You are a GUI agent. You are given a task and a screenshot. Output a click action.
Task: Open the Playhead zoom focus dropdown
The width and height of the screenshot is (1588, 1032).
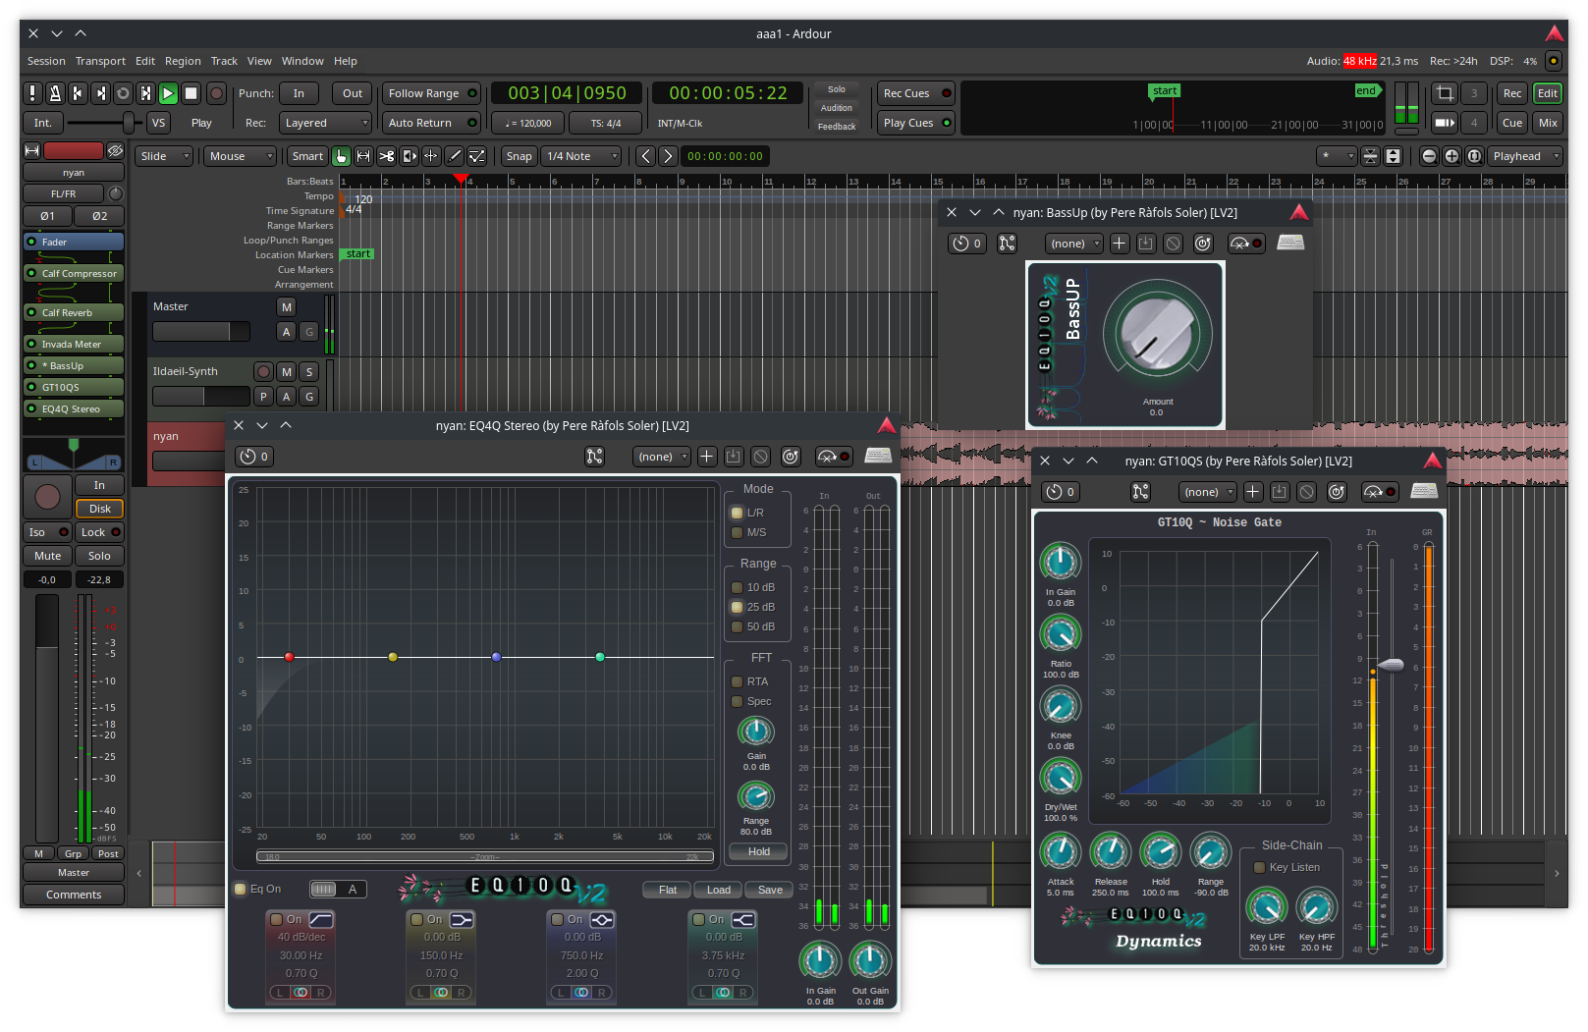[x=1525, y=156]
